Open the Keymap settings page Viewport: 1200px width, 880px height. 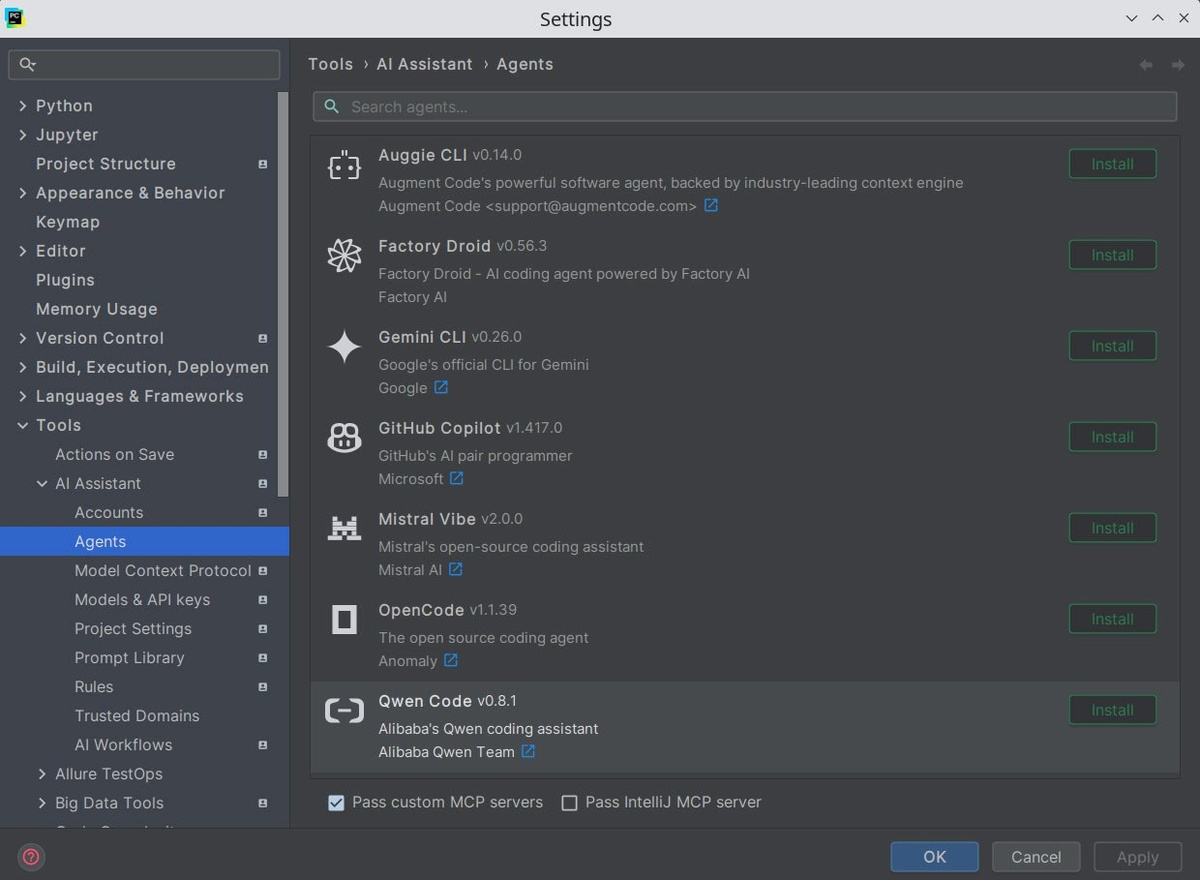pyautogui.click(x=68, y=222)
